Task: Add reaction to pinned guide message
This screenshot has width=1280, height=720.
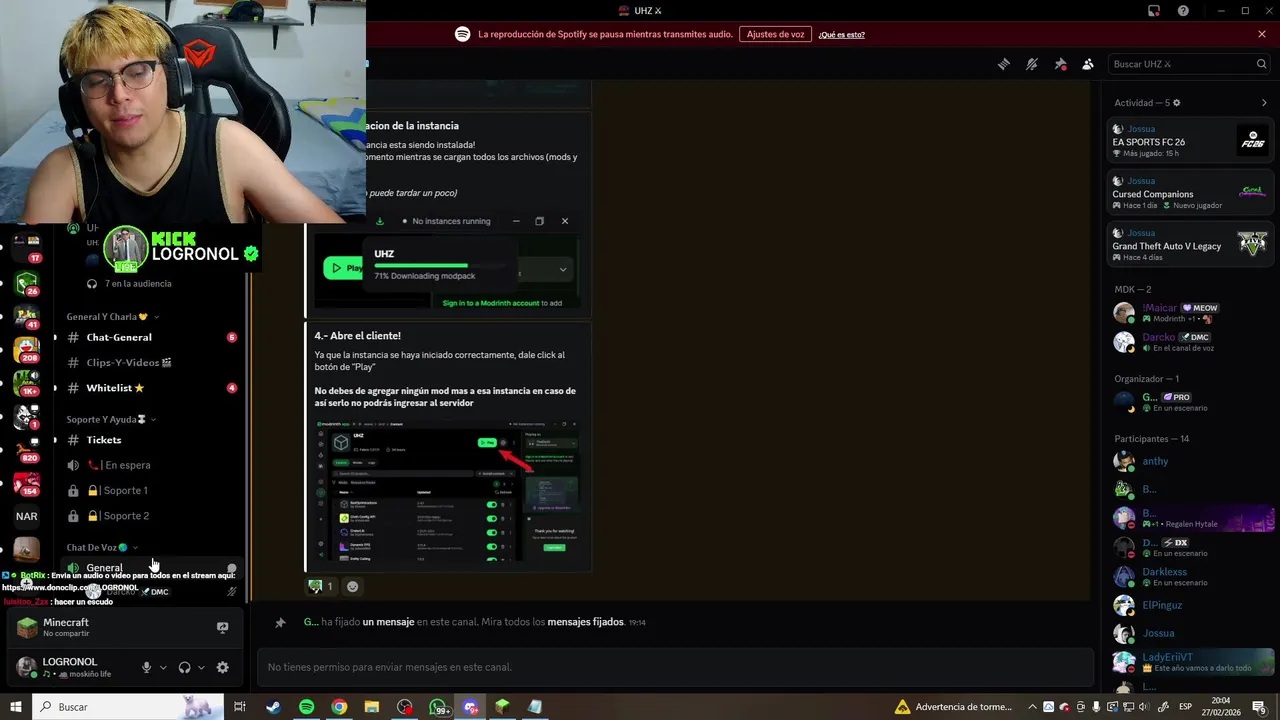Action: point(352,586)
